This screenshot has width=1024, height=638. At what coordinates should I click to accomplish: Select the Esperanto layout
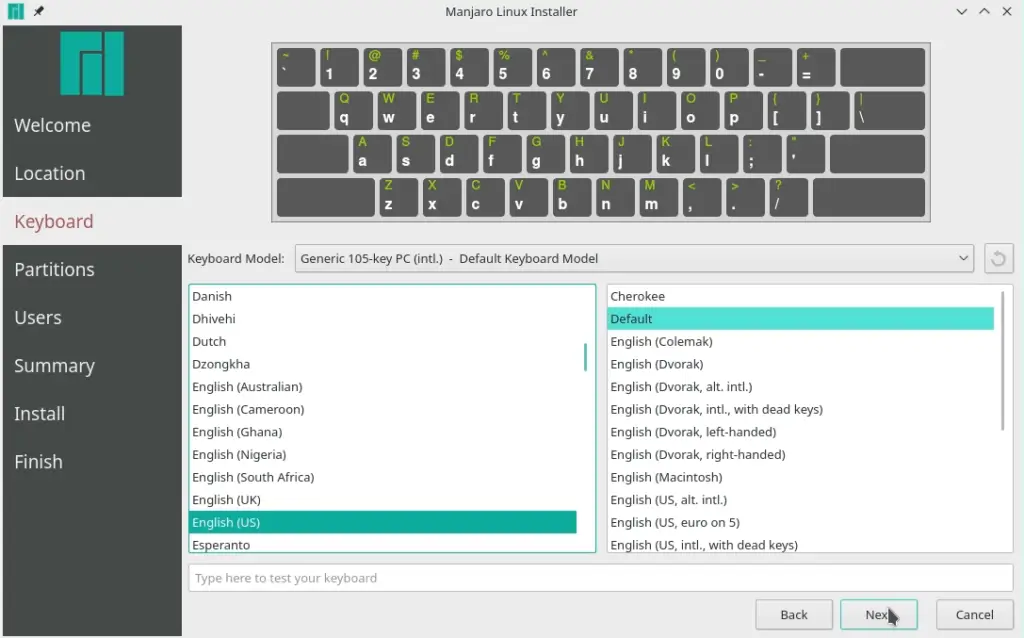[383, 544]
